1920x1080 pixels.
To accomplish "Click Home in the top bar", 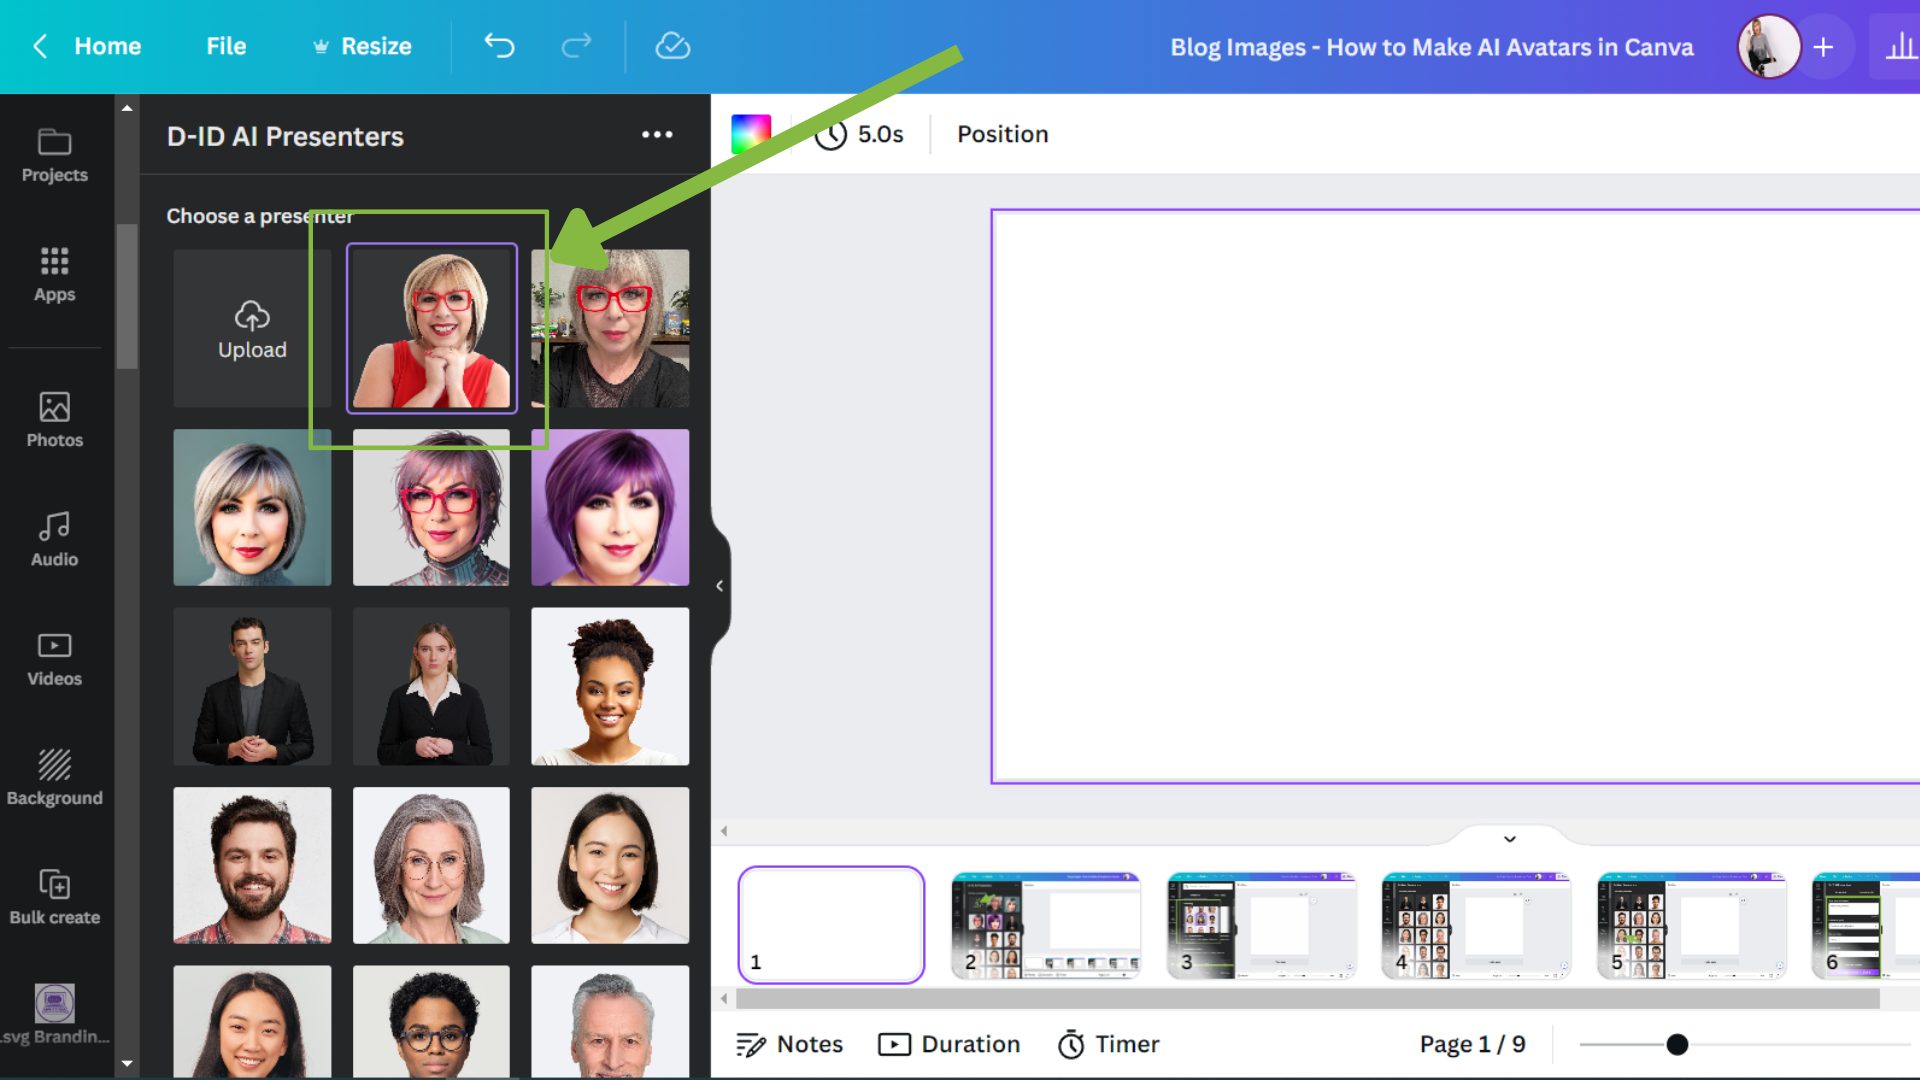I will 107,46.
